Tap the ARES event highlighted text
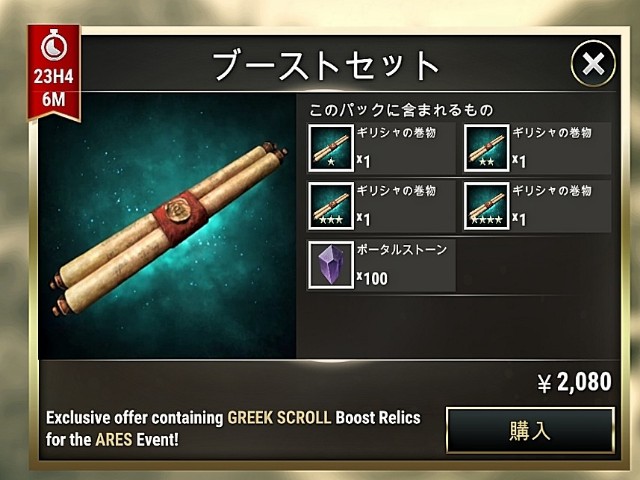This screenshot has height=480, width=640. 114,440
